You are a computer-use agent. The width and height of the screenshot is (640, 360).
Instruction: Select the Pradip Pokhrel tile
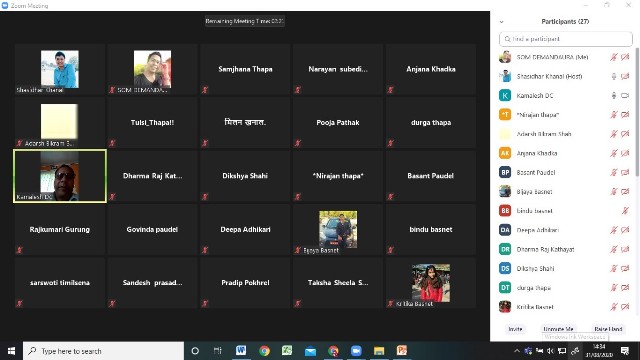pos(245,283)
